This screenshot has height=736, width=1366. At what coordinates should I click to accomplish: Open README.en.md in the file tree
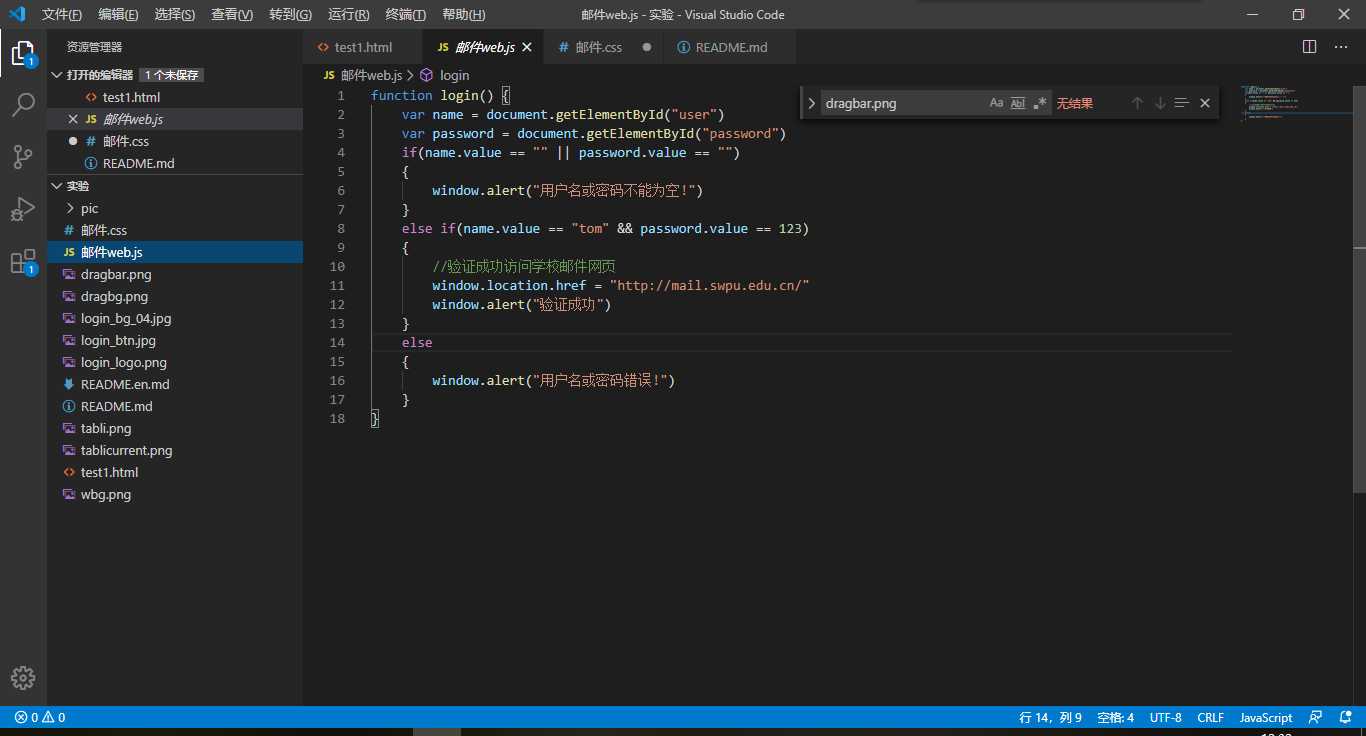tap(175, 384)
